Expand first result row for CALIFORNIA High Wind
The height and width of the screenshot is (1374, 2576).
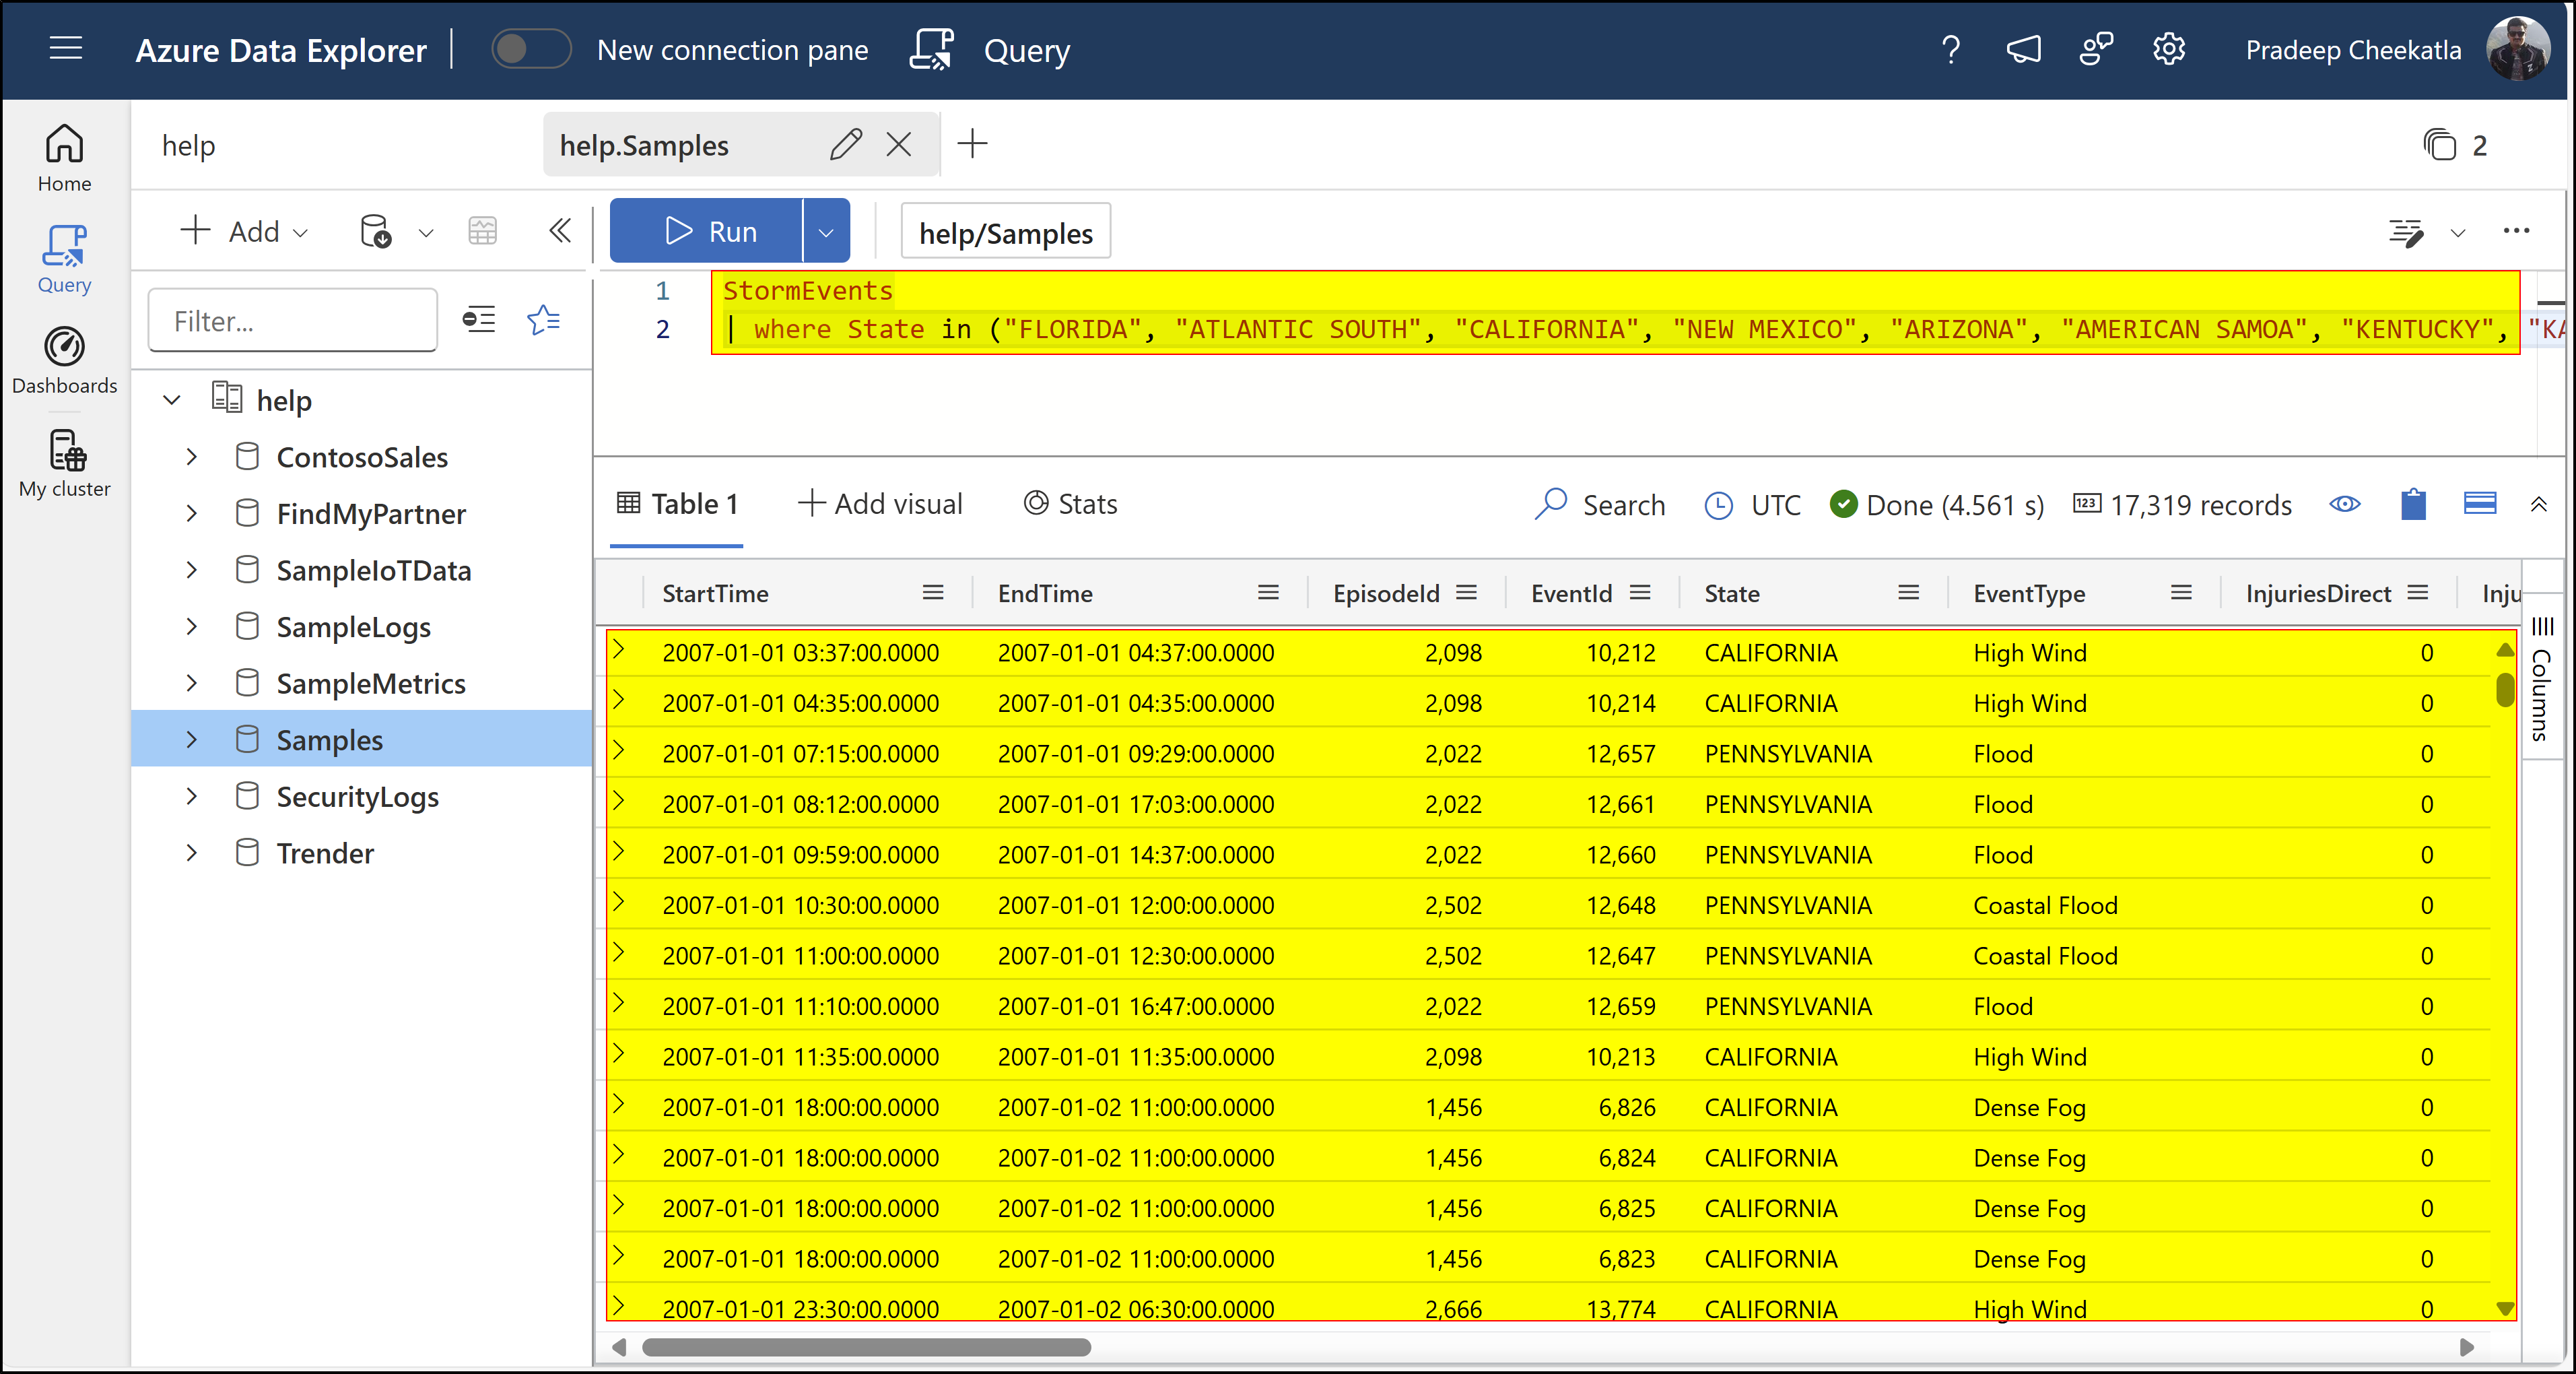619,651
